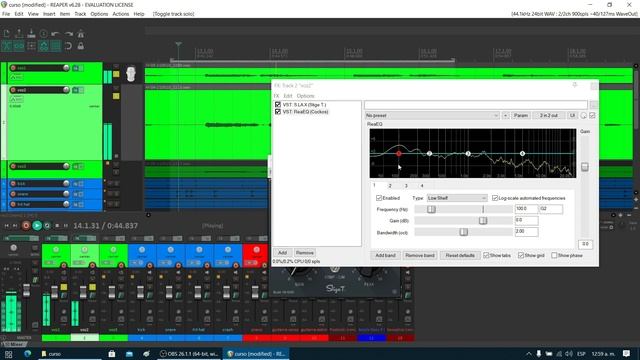Select band tab 2 in ReaEQ

(x=390, y=186)
